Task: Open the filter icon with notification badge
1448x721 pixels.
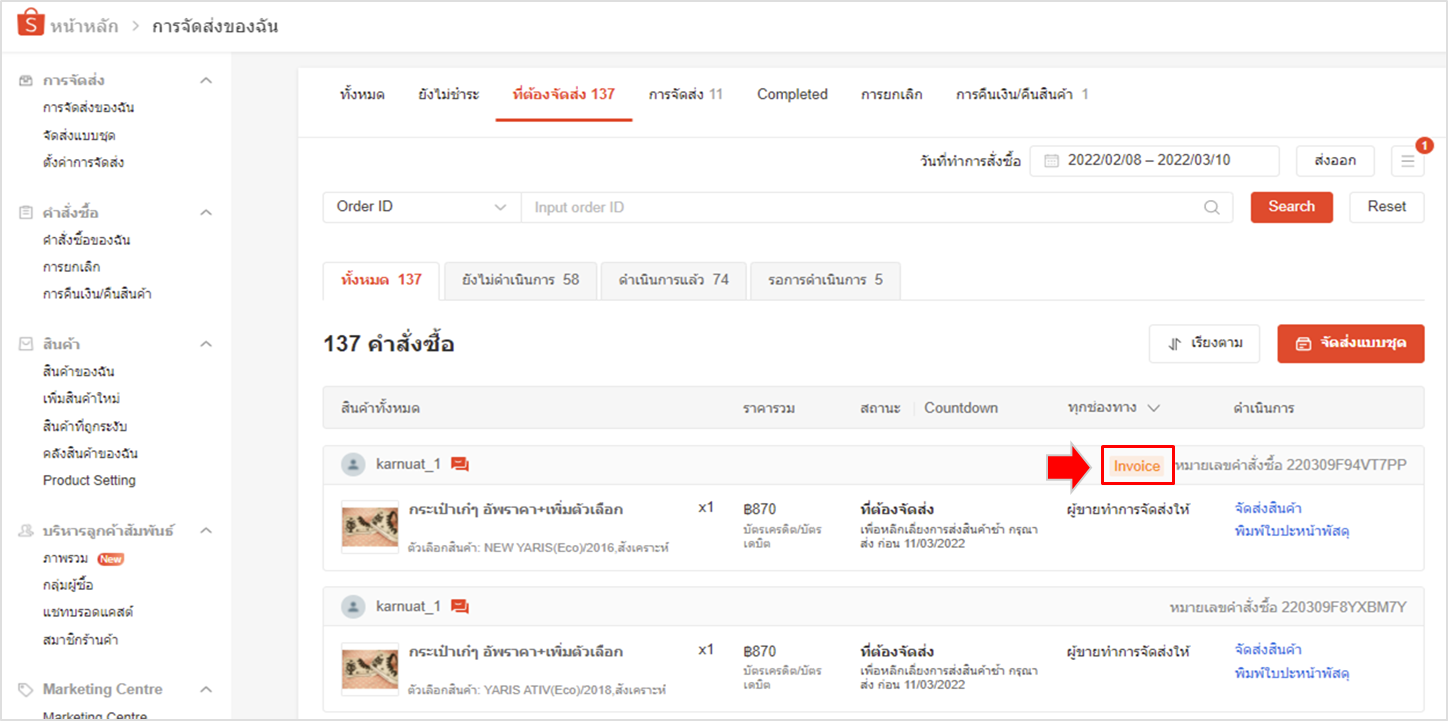Action: click(1407, 160)
